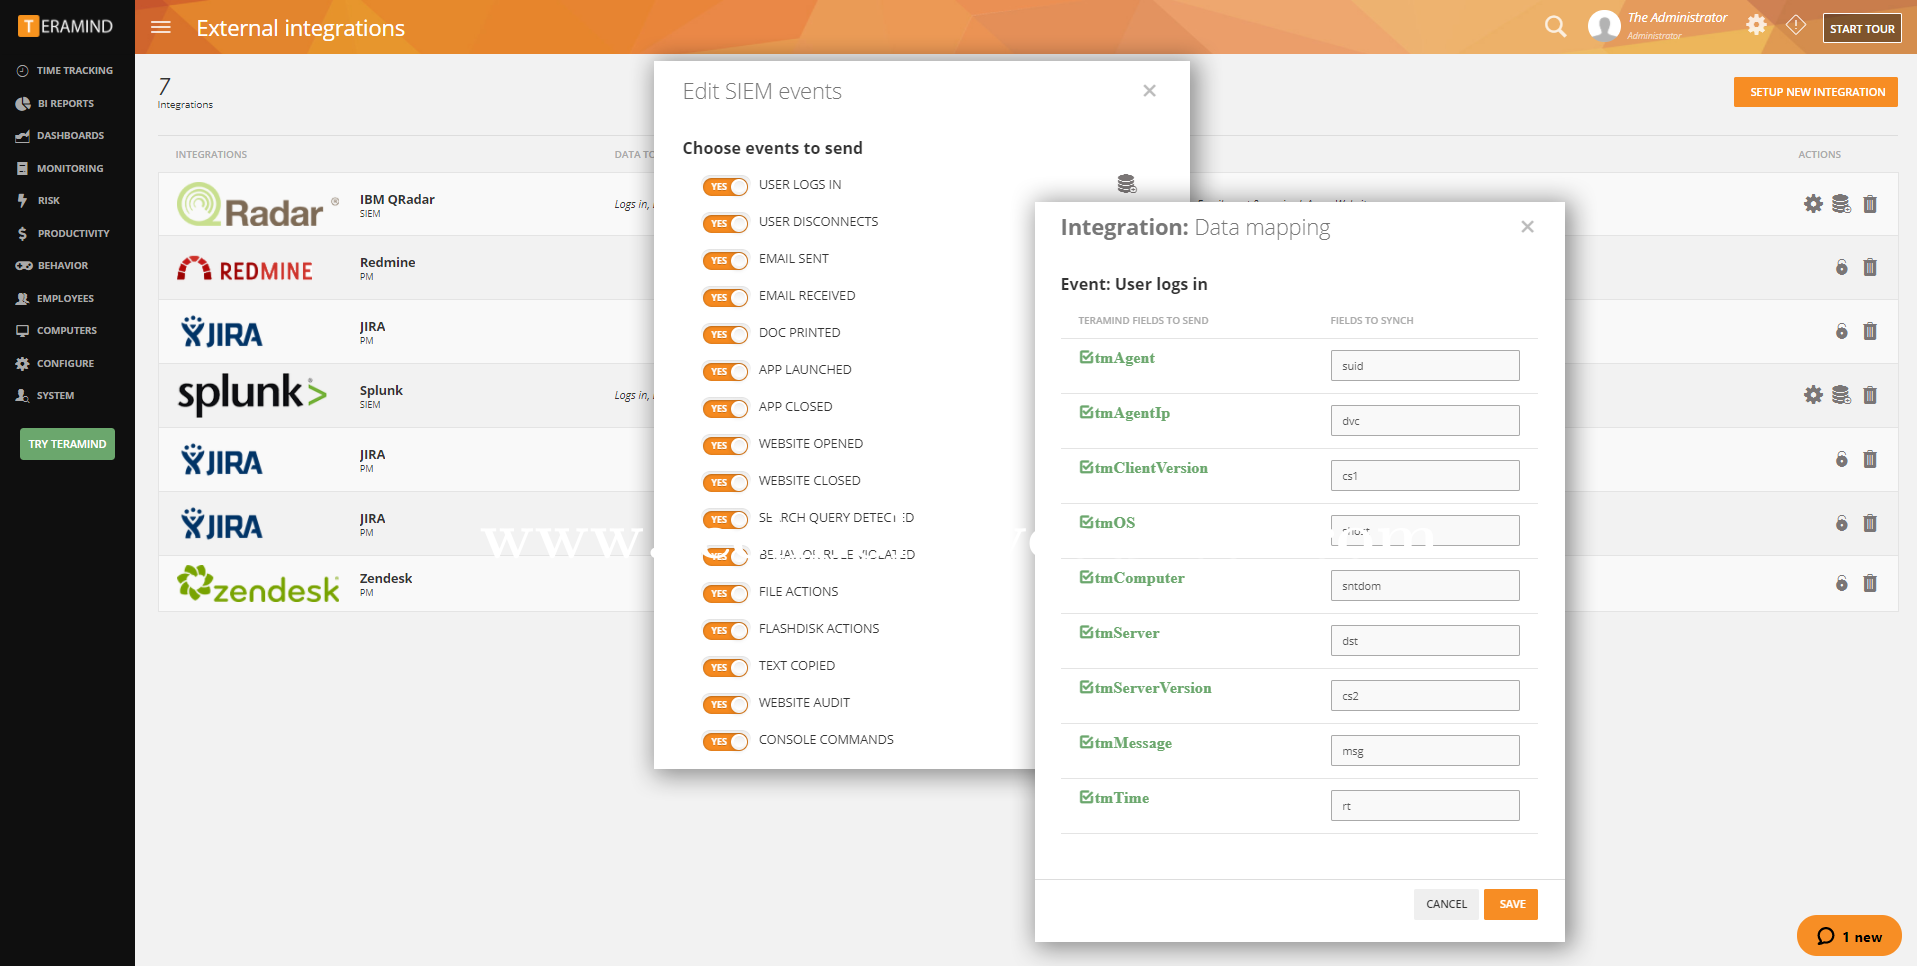The height and width of the screenshot is (966, 1917).
Task: Open the IBM QRadar data mapping icon
Action: coord(1841,204)
